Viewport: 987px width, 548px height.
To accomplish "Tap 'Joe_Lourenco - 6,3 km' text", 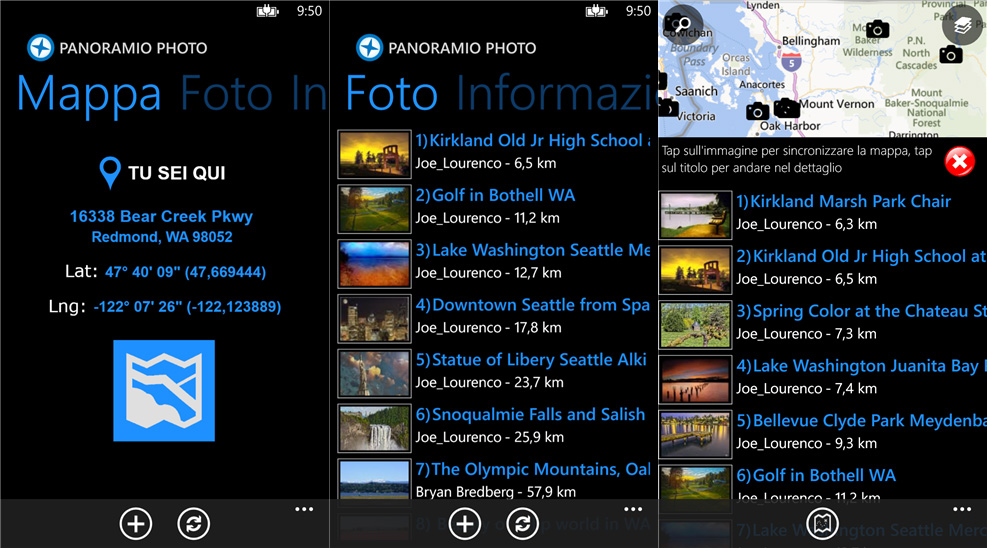I will [806, 225].
